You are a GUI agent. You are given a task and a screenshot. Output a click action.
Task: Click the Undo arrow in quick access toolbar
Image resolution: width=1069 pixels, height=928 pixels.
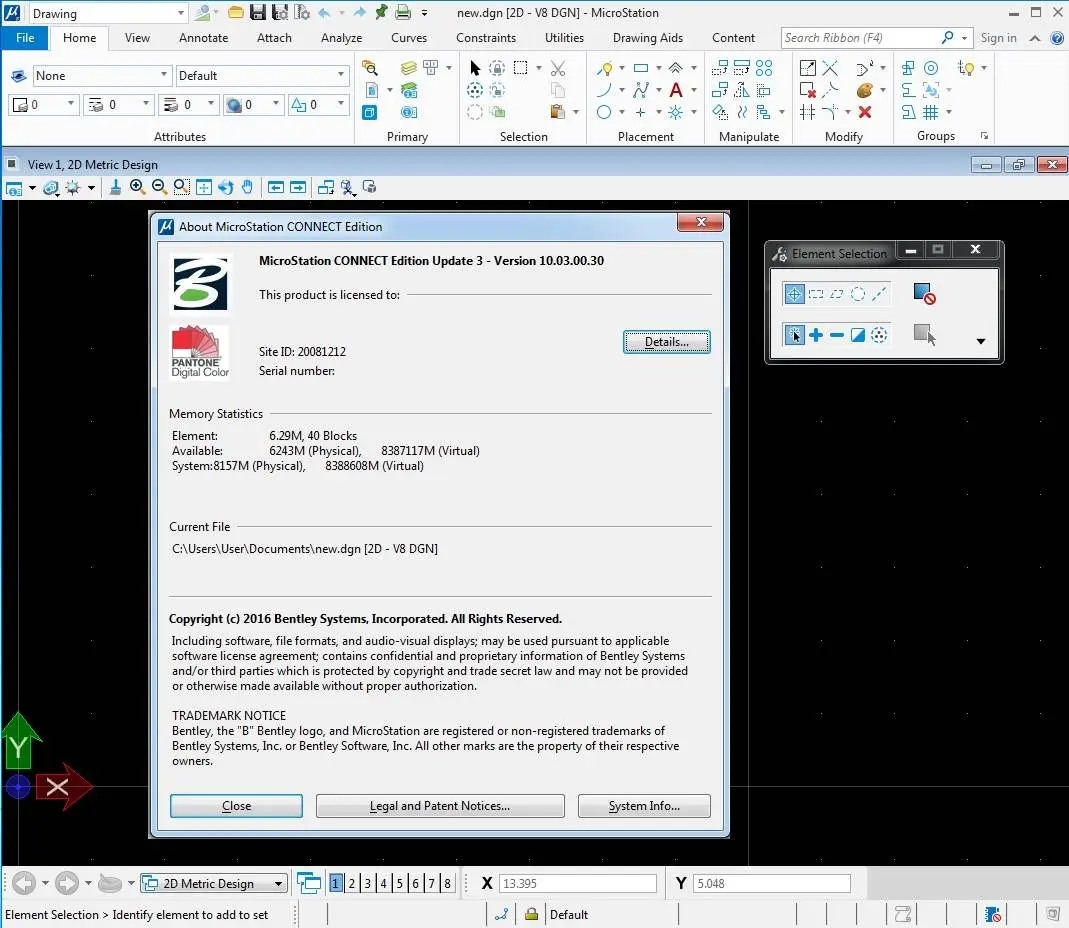[x=325, y=12]
